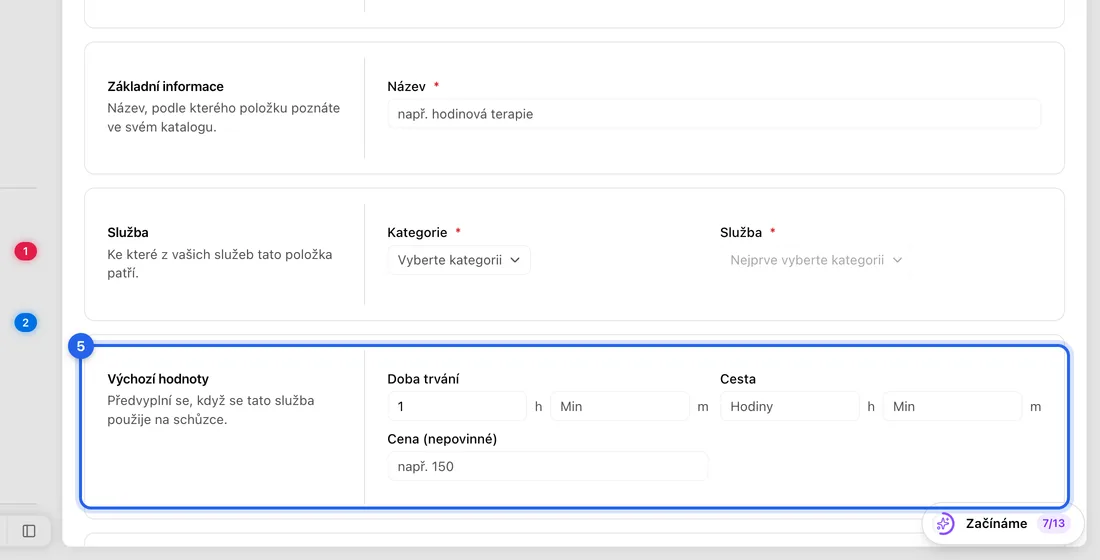Click the Výchozí hodnoty heading
The width and height of the screenshot is (1100, 560).
(x=158, y=379)
